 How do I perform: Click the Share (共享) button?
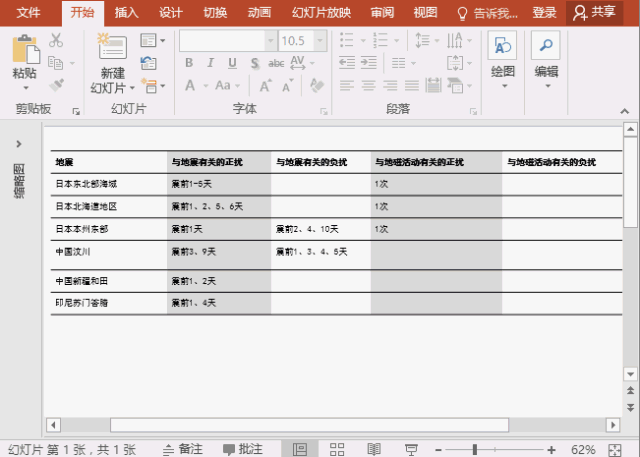(594, 12)
